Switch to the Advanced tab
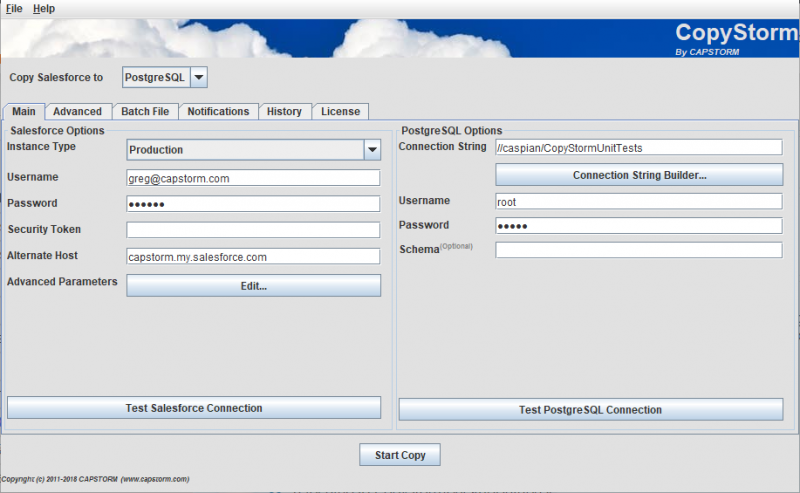 click(77, 112)
